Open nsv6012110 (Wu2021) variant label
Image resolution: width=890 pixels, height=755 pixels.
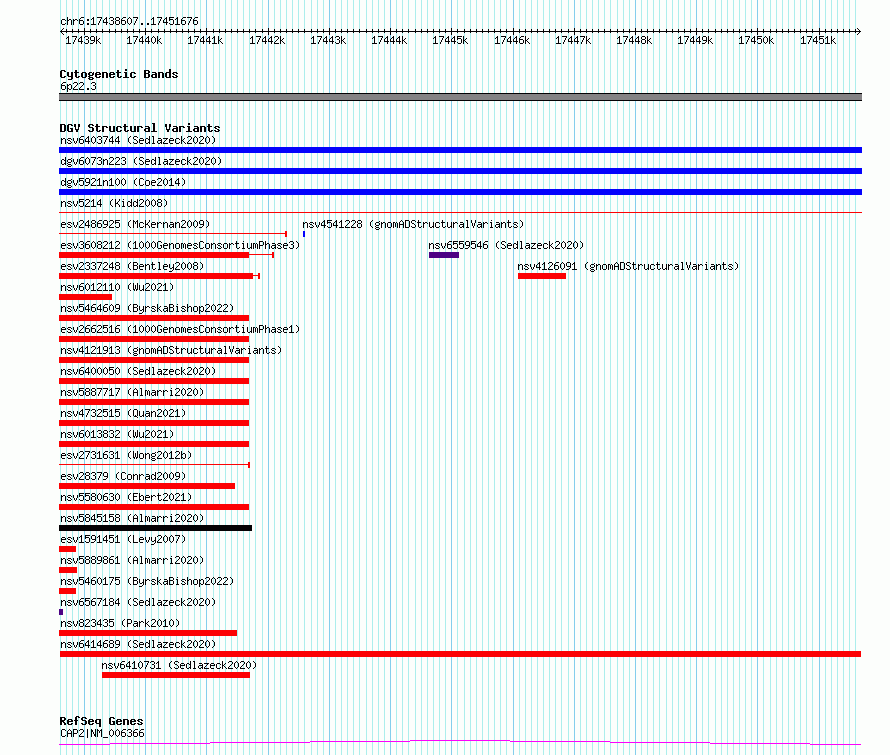pyautogui.click(x=117, y=287)
